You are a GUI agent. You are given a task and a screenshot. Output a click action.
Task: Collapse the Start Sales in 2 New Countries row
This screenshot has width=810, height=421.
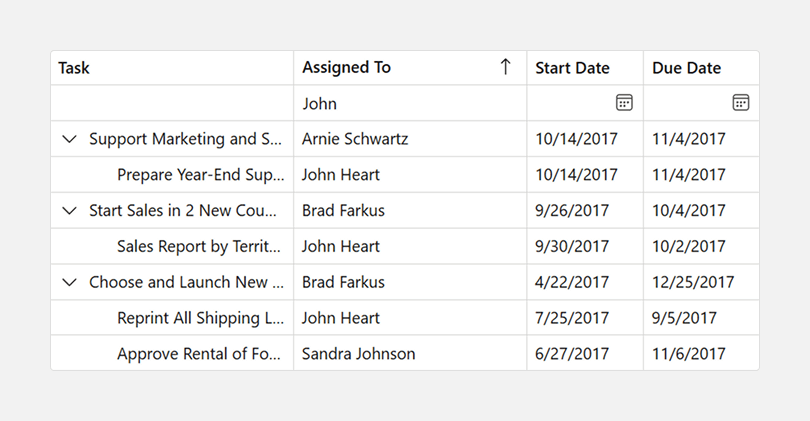click(69, 211)
